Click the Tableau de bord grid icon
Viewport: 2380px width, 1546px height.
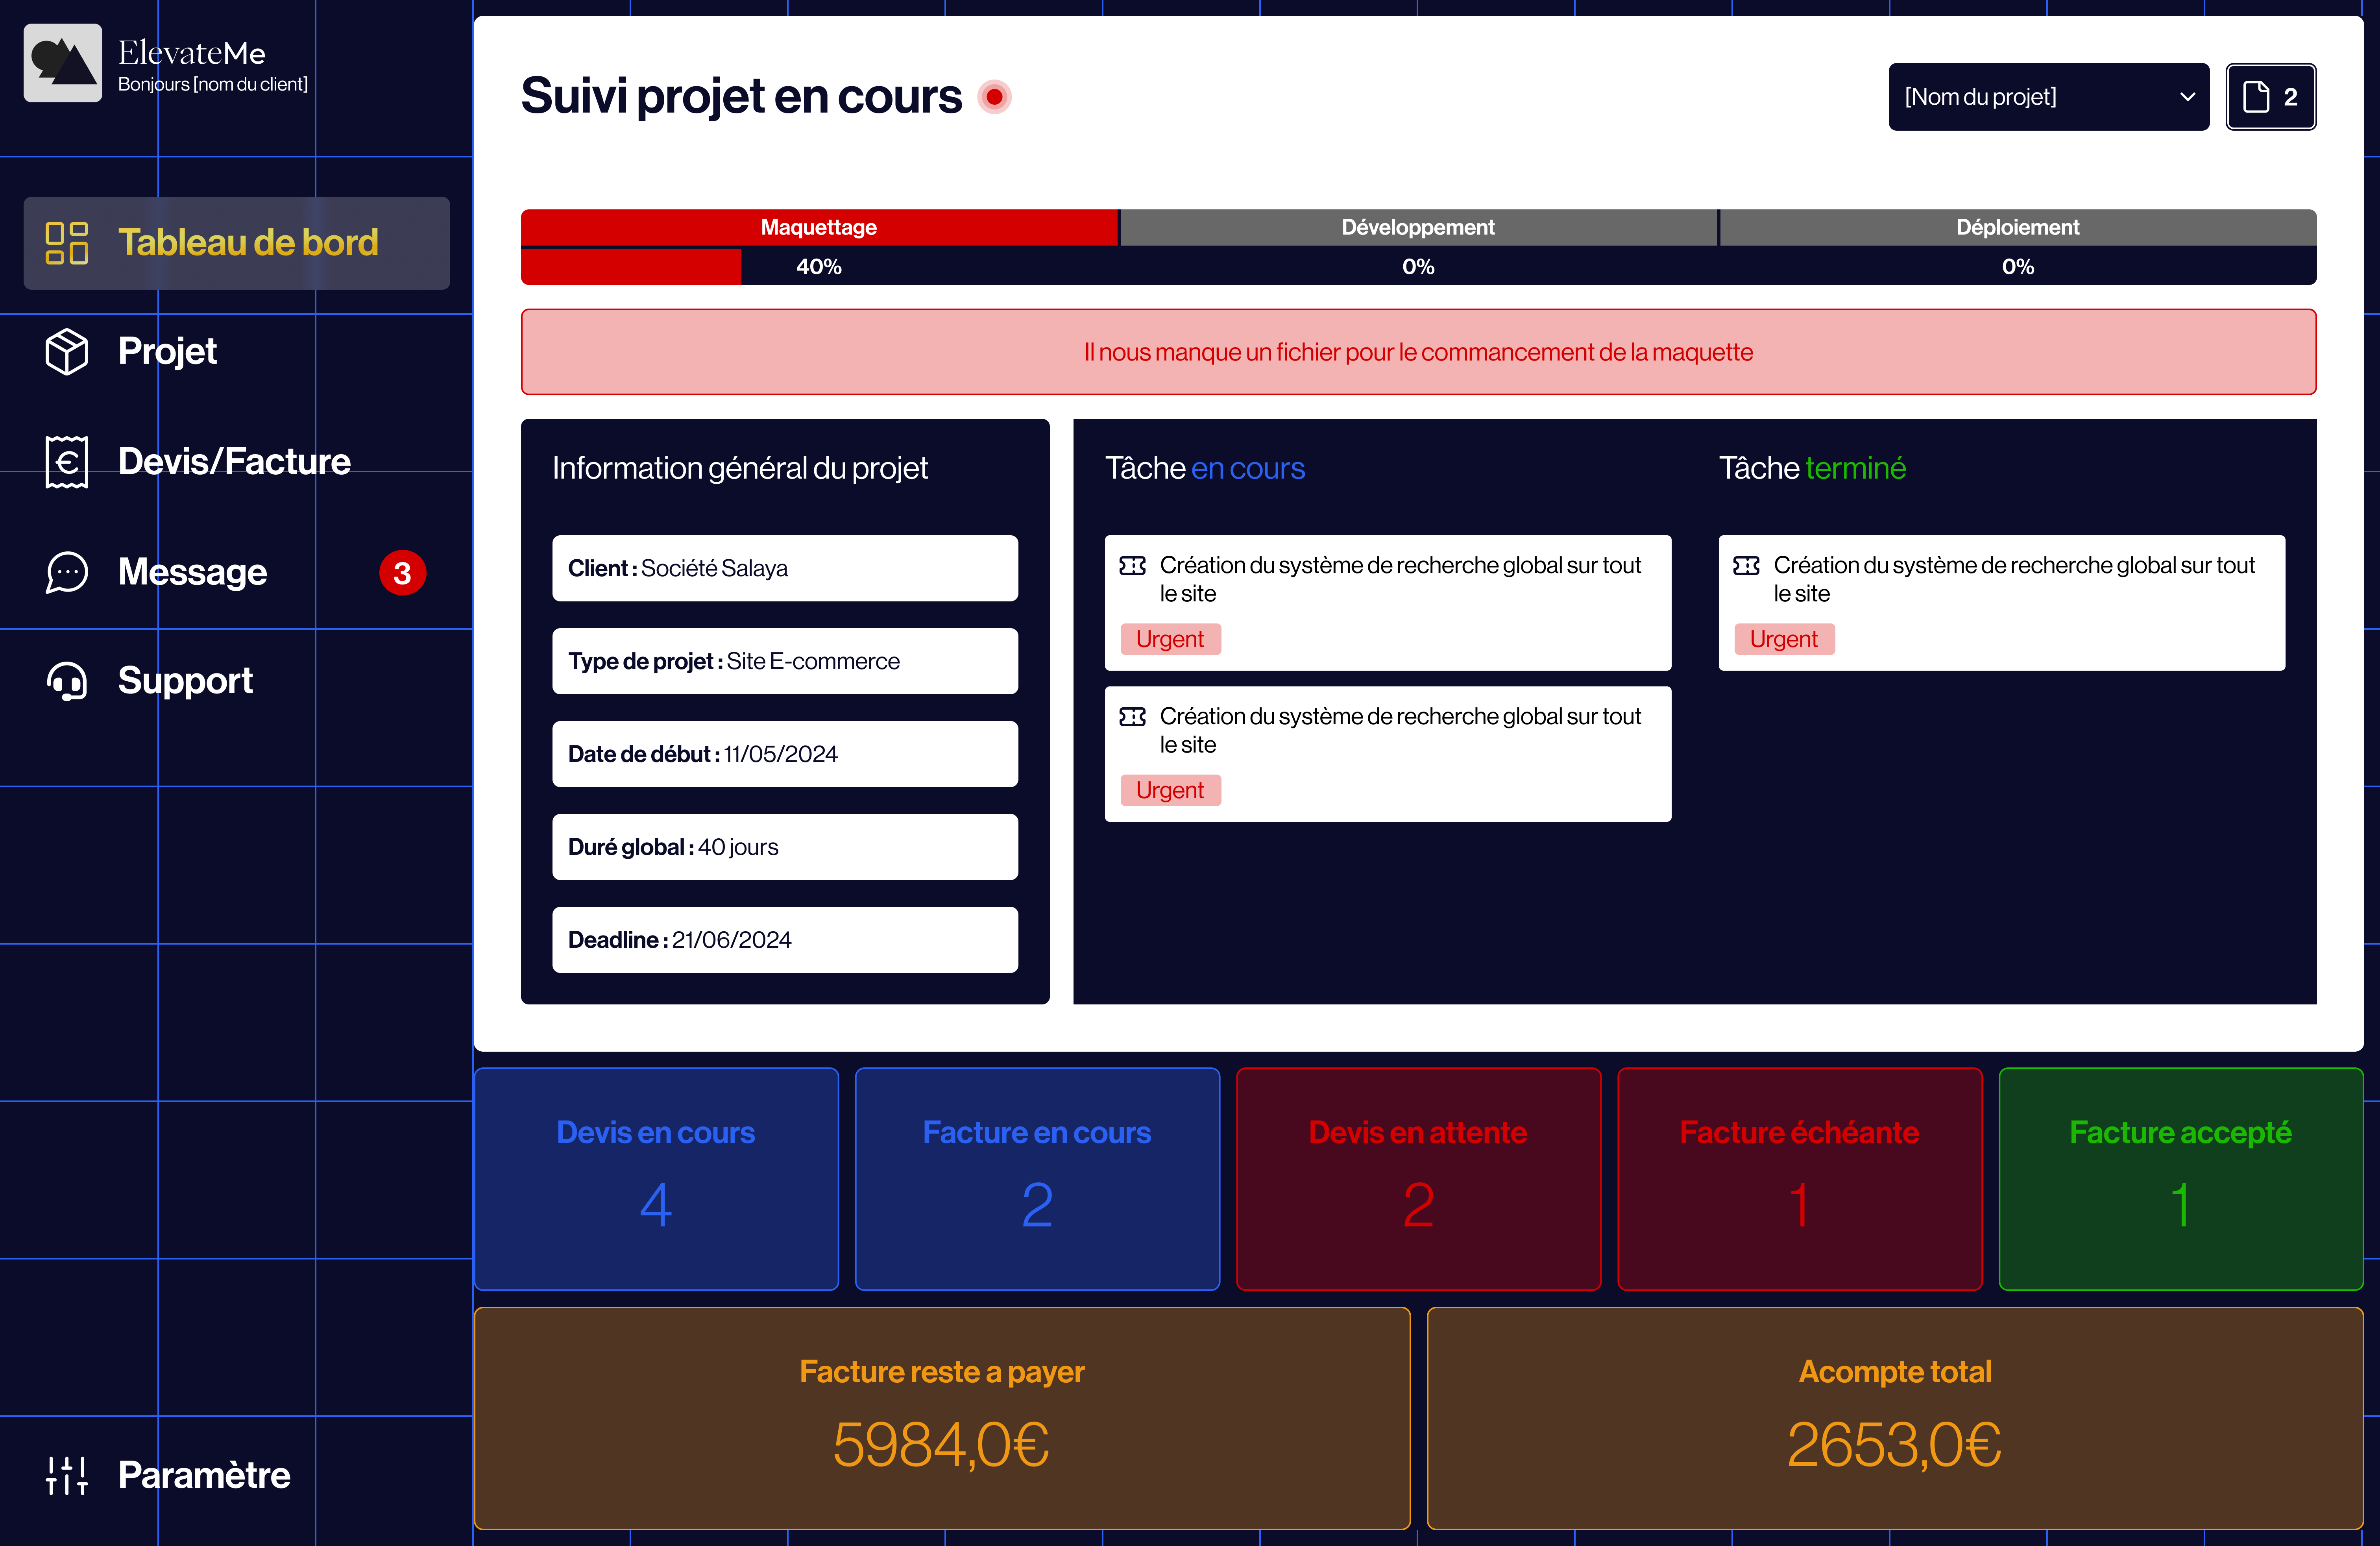tap(67, 243)
